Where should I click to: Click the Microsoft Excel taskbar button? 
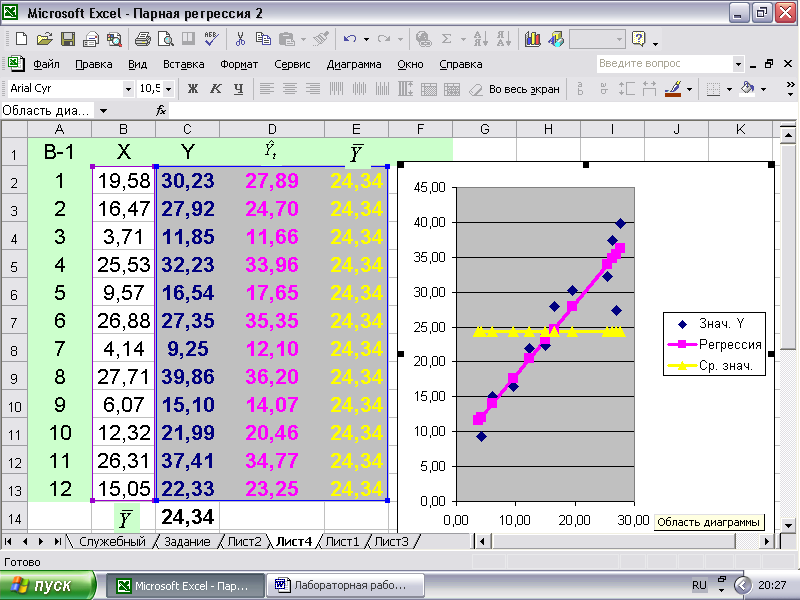pyautogui.click(x=186, y=585)
